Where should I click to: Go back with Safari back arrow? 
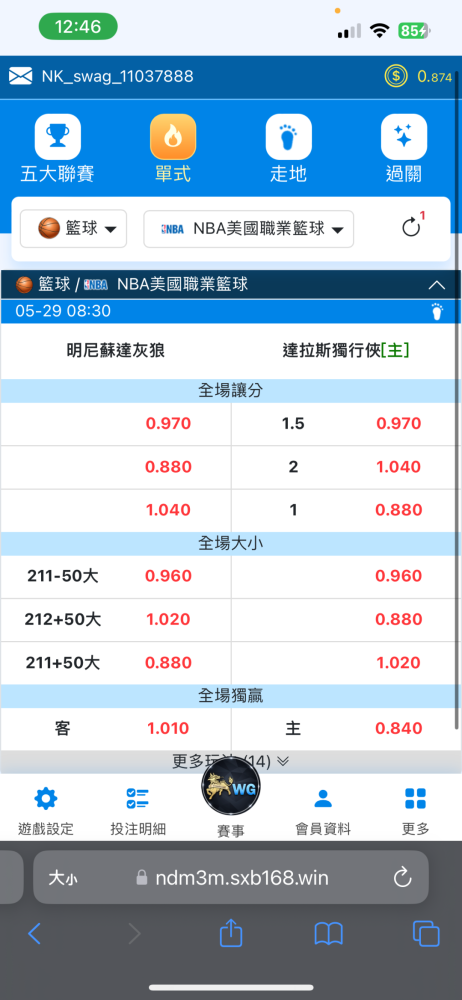pos(34,934)
